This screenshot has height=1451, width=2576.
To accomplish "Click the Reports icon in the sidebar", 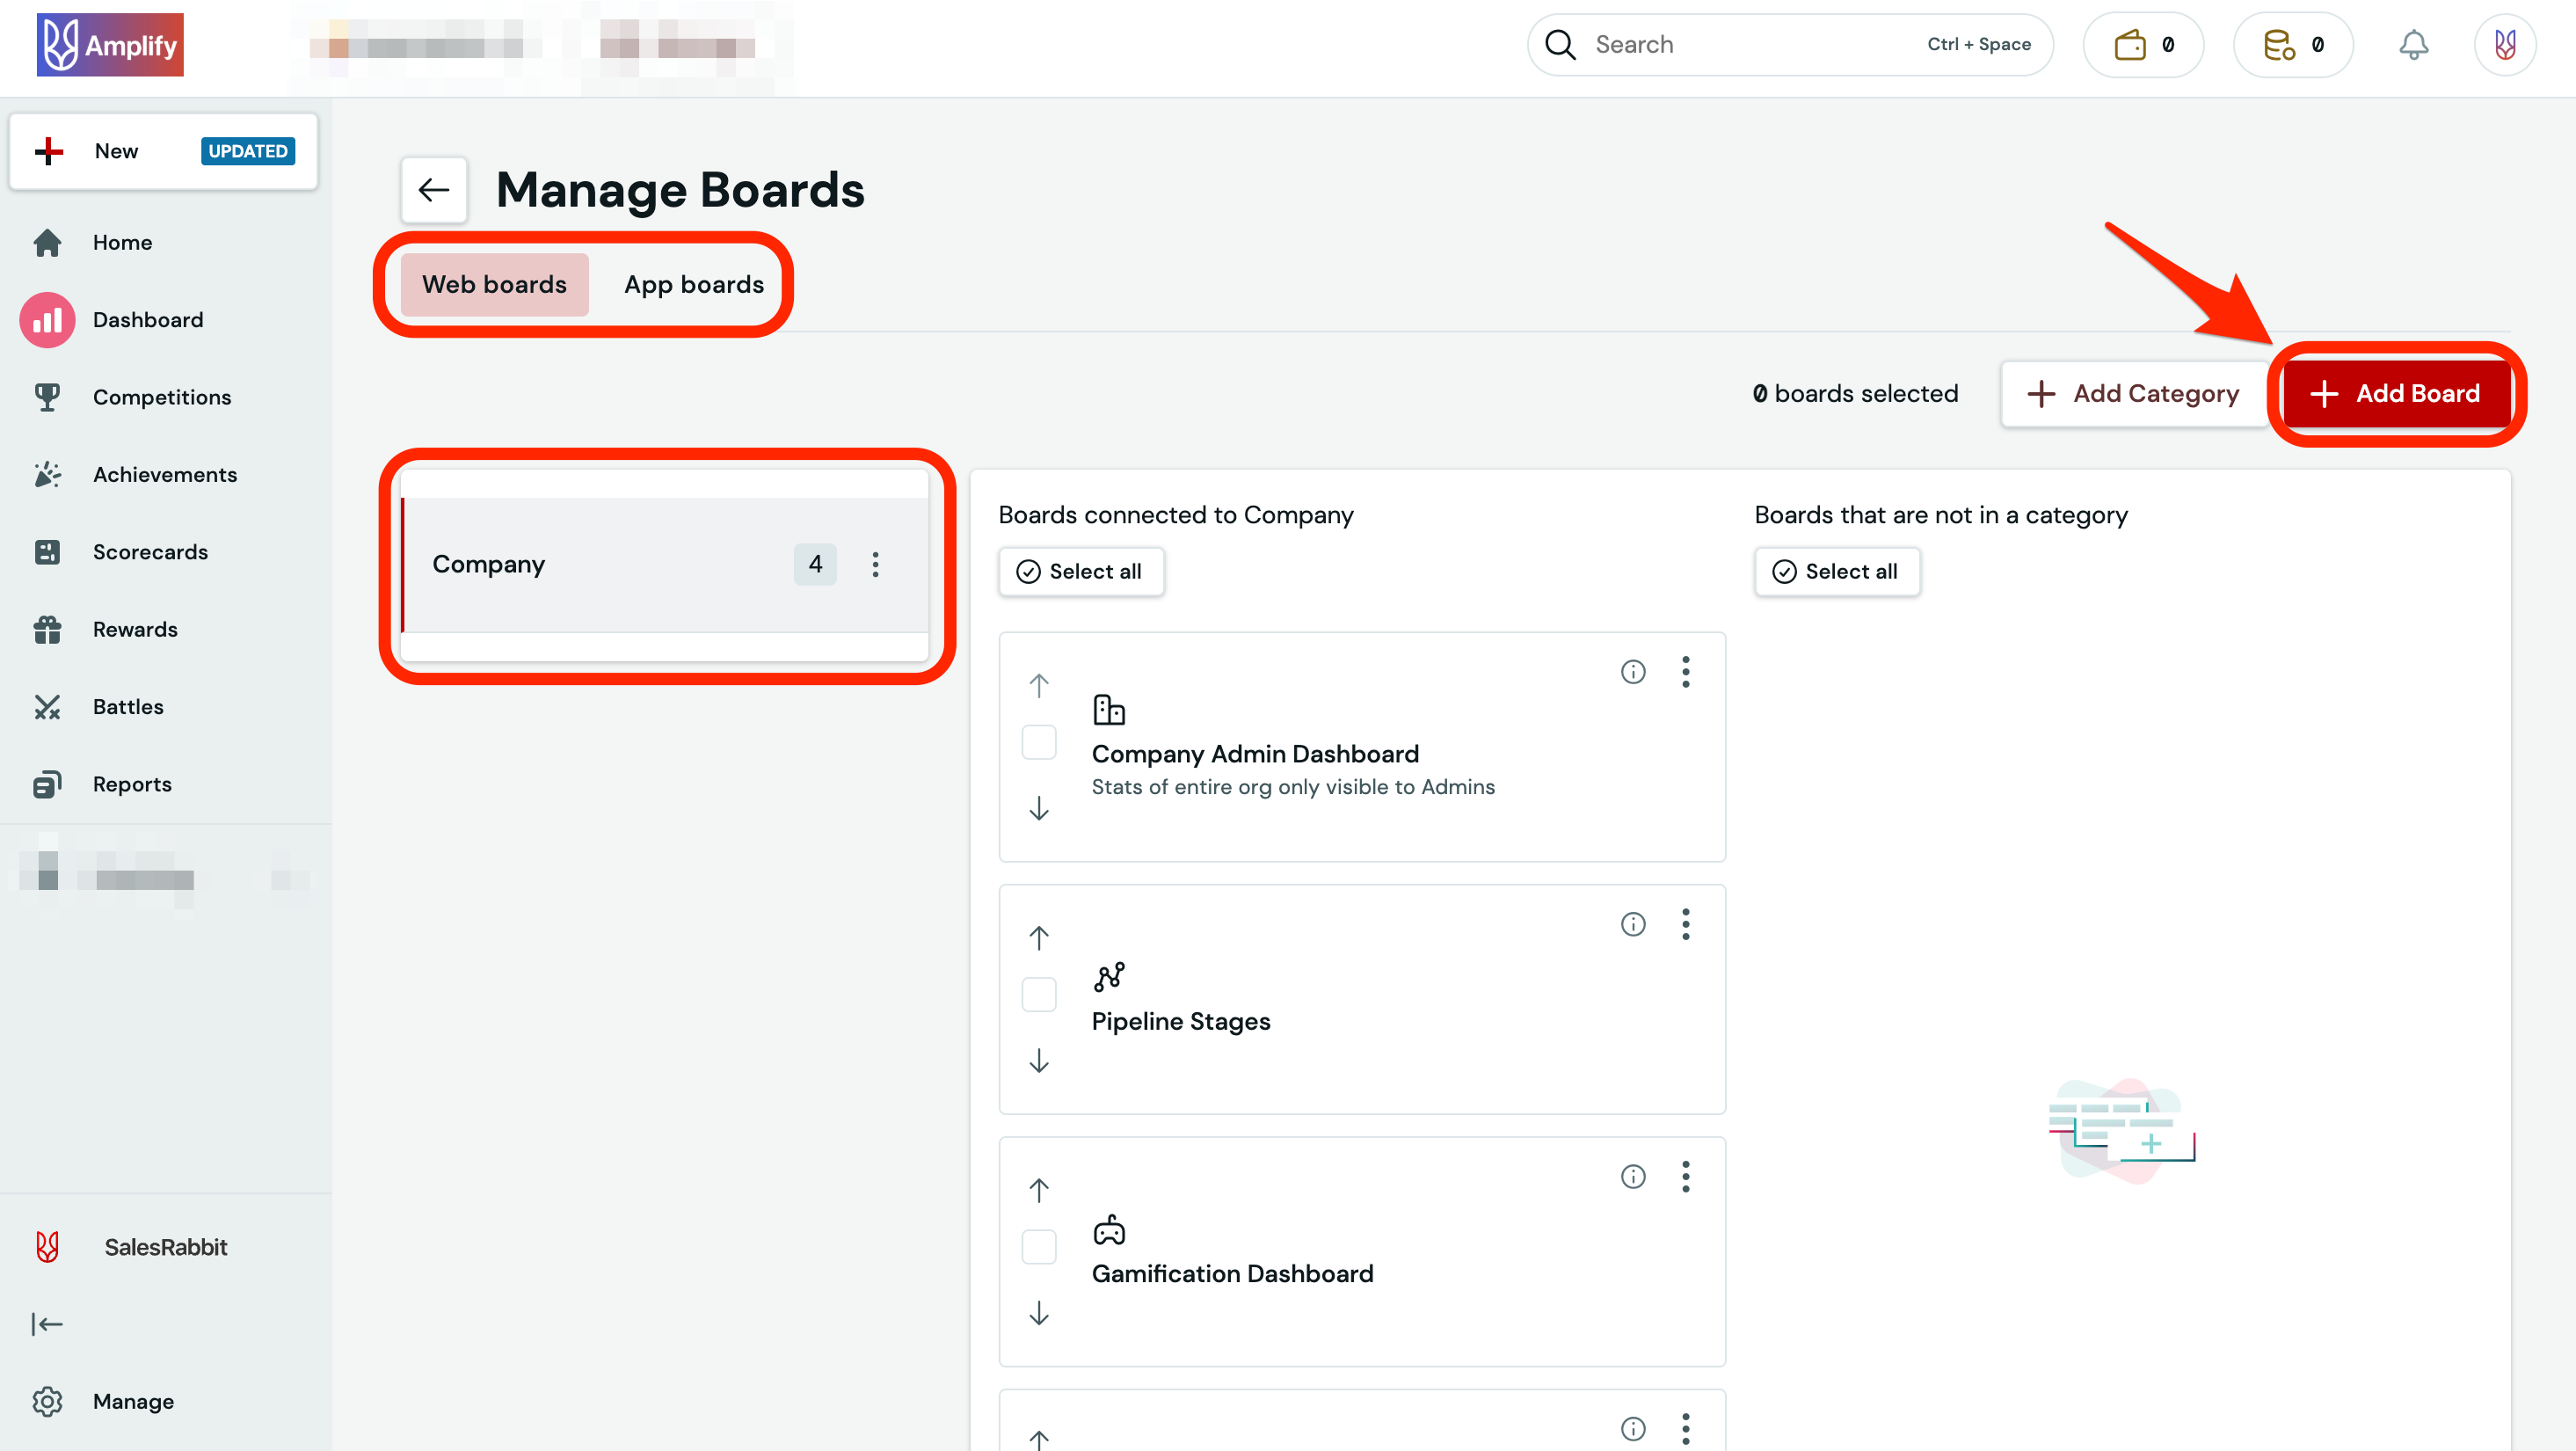I will (47, 784).
